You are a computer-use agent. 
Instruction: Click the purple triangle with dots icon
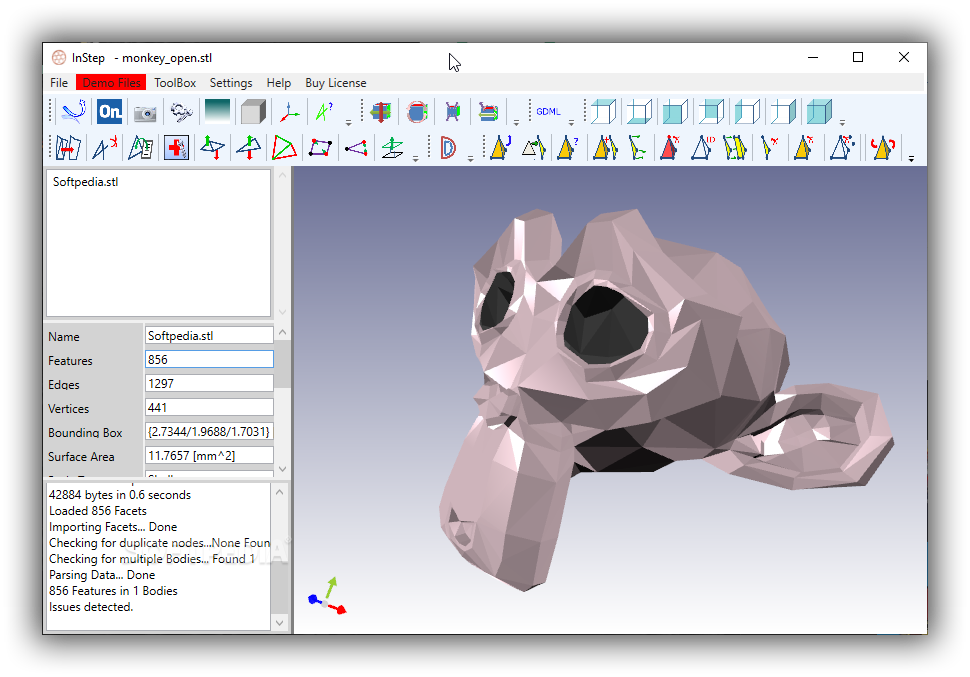[356, 148]
